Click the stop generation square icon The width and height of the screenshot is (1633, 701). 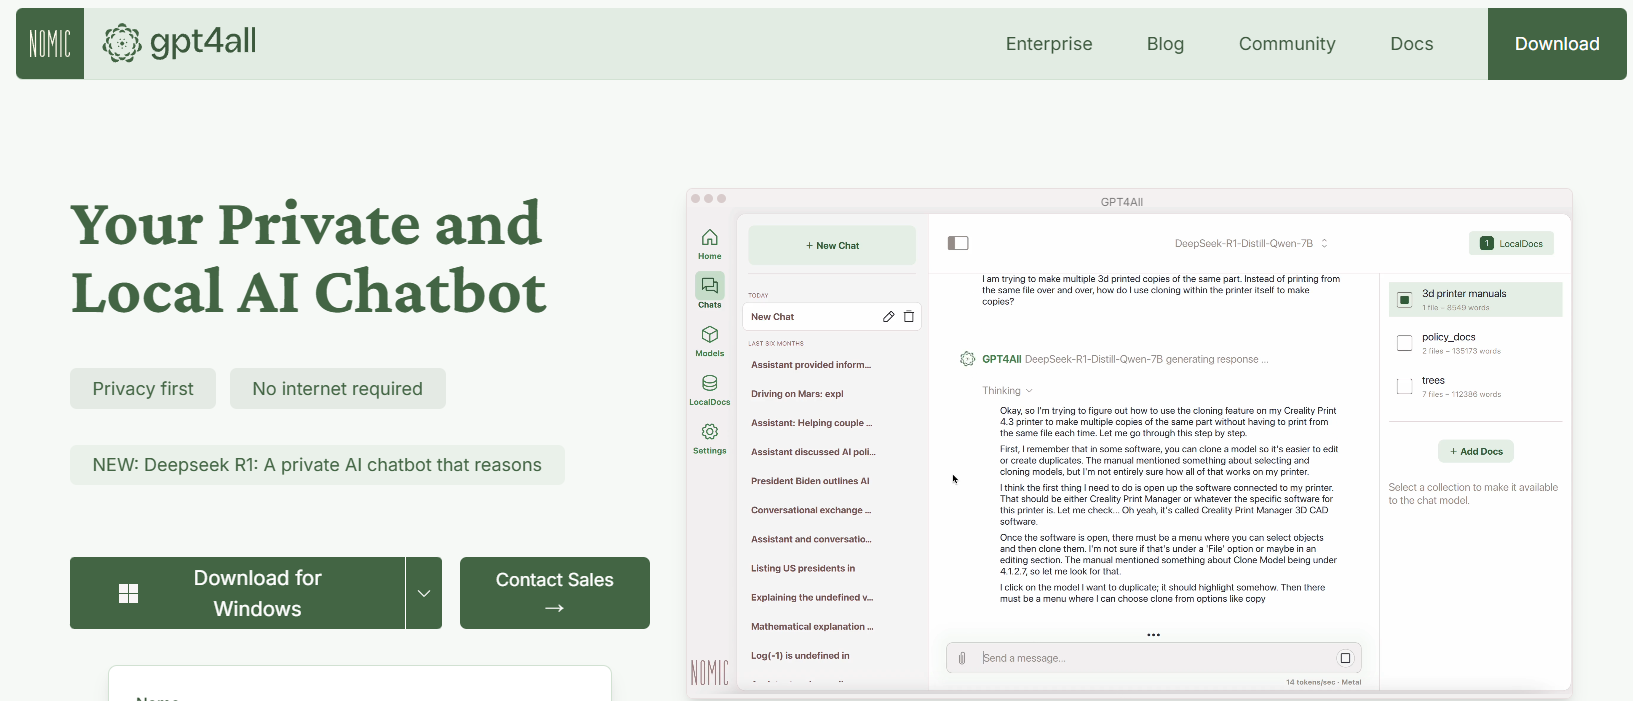pyautogui.click(x=1345, y=658)
